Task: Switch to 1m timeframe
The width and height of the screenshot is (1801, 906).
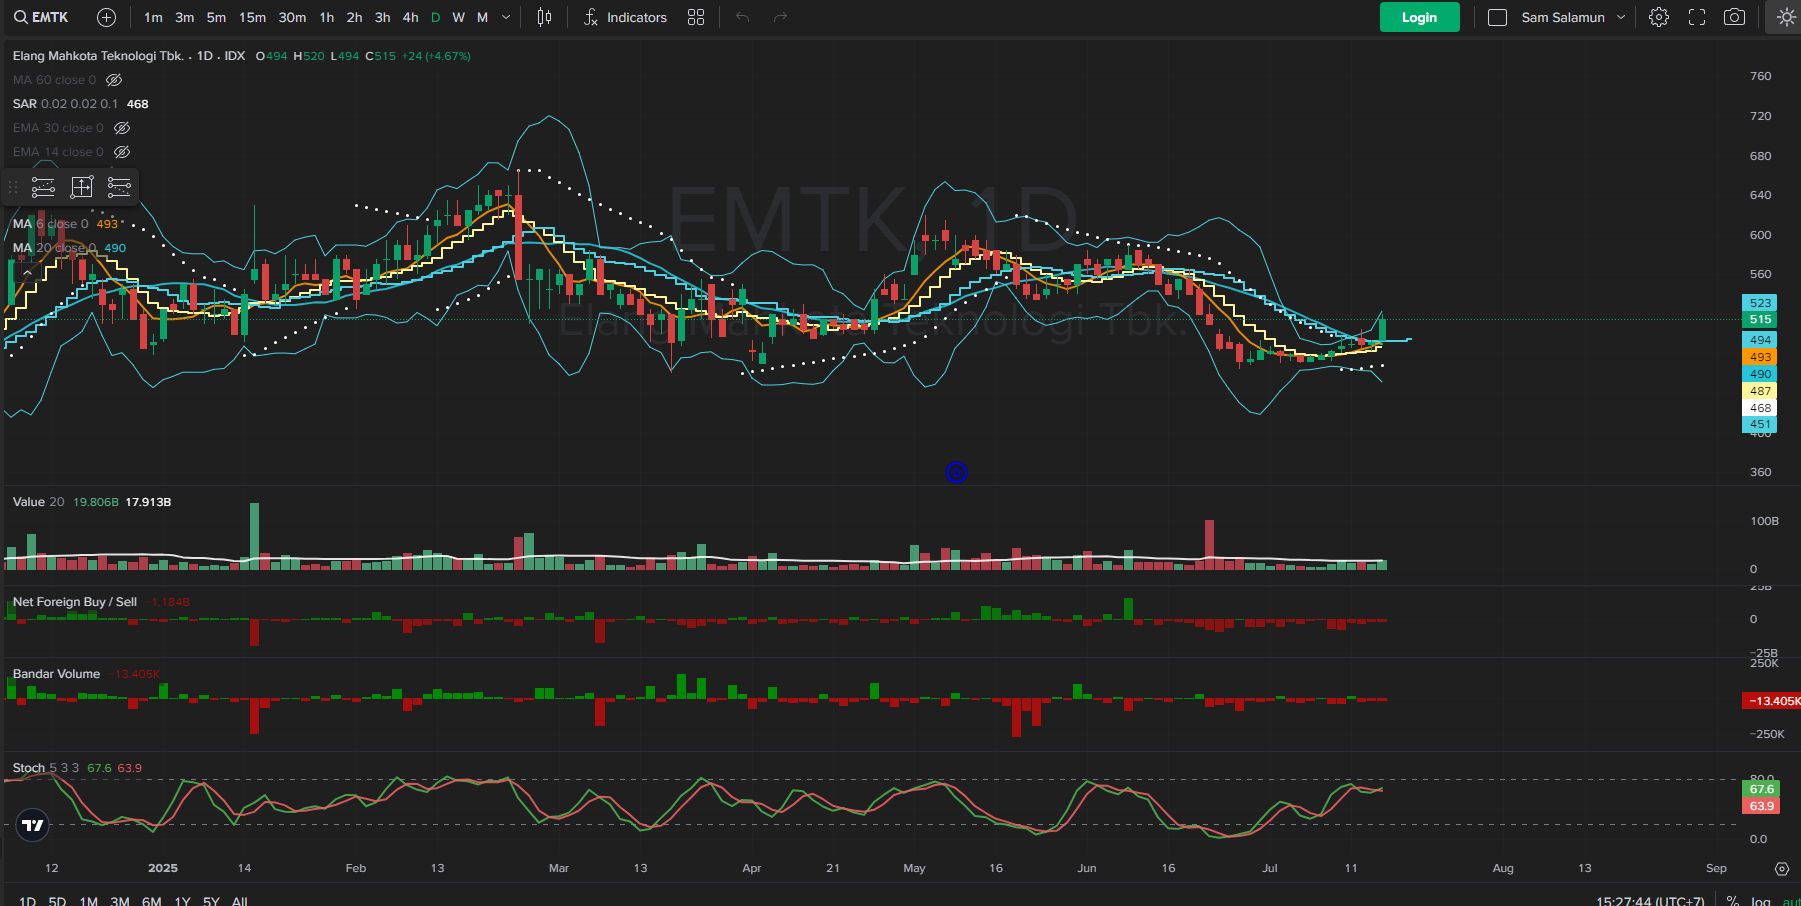Action: point(153,17)
